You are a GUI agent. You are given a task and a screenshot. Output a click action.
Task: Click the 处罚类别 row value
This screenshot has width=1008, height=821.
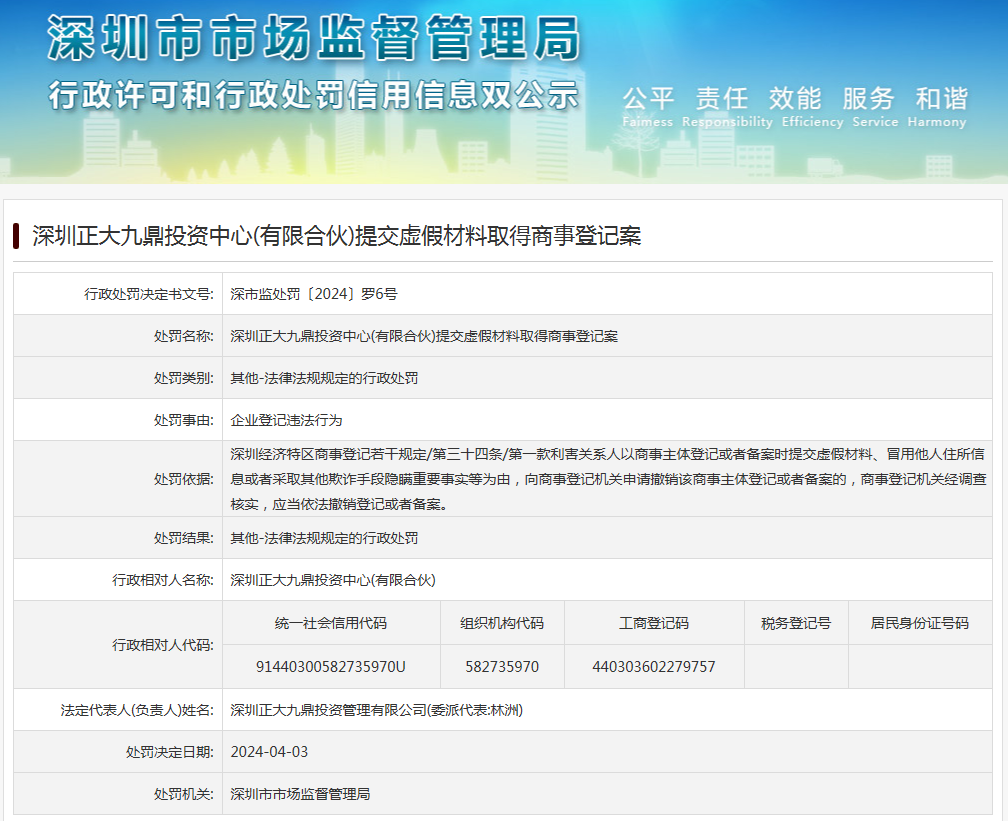324,378
